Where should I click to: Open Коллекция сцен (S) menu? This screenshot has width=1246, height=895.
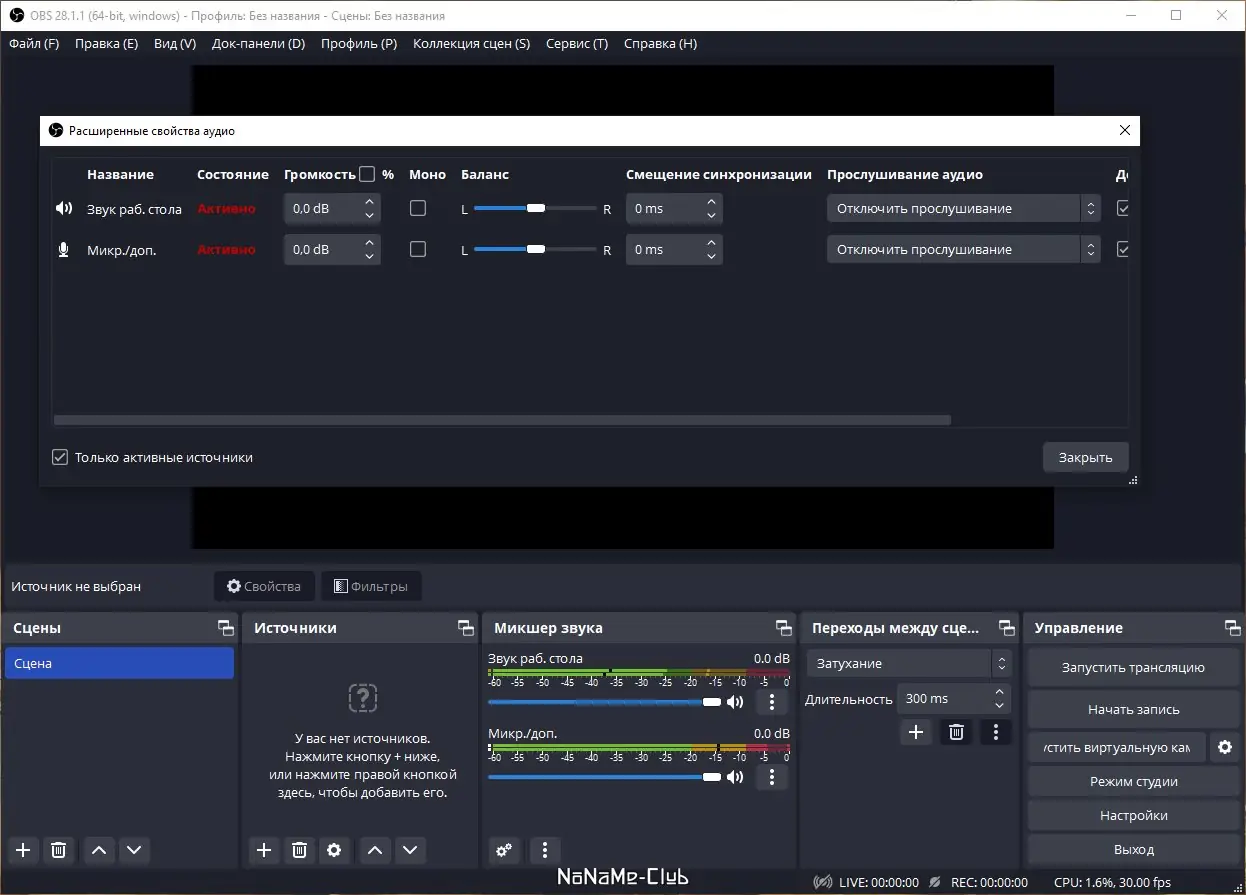tap(471, 44)
